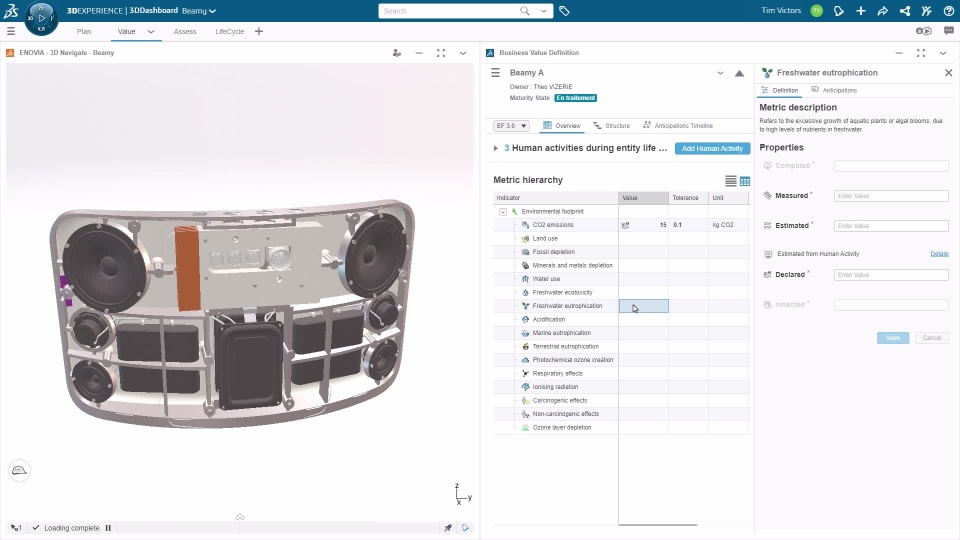Open the Anticipations Timeline tab
This screenshot has width=960, height=540.
coord(678,126)
